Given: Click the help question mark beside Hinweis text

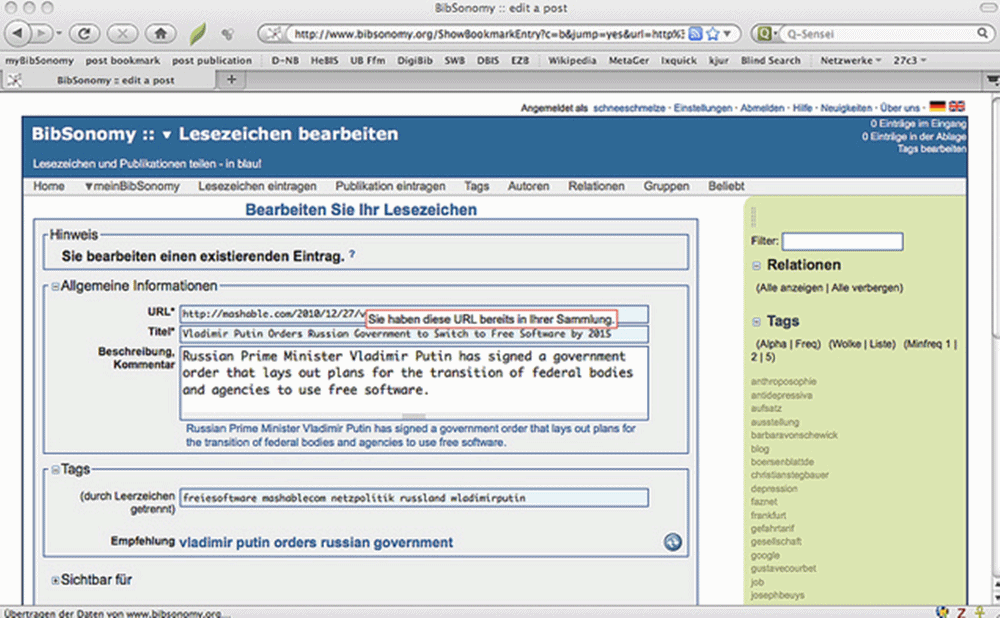Looking at the screenshot, I should 351,254.
